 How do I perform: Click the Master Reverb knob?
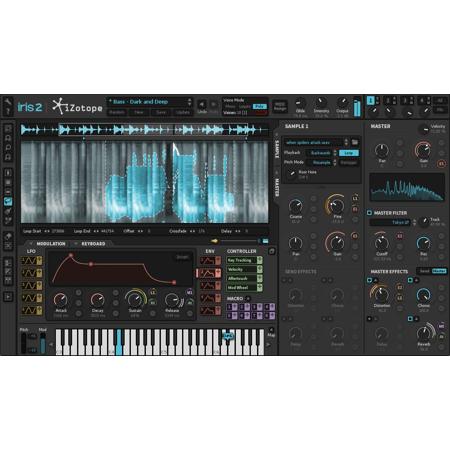(x=424, y=333)
